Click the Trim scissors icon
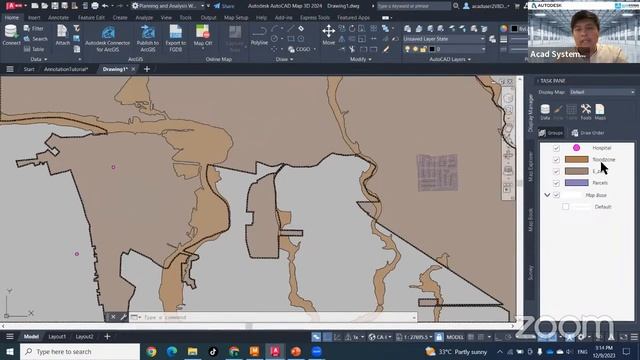Viewport: 640px width, 360px height. (x=352, y=49)
